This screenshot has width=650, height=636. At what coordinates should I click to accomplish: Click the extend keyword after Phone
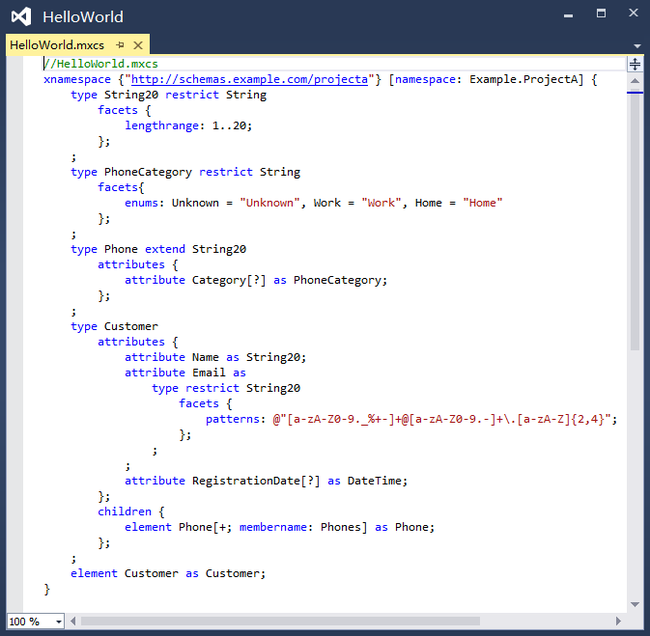click(165, 249)
